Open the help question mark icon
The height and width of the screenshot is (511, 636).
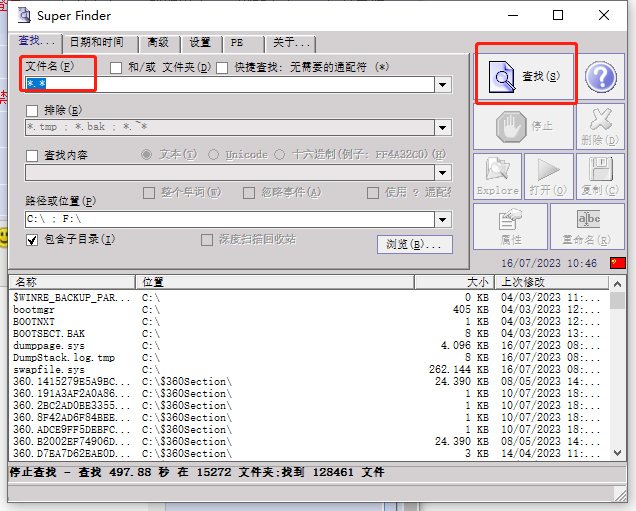(601, 77)
